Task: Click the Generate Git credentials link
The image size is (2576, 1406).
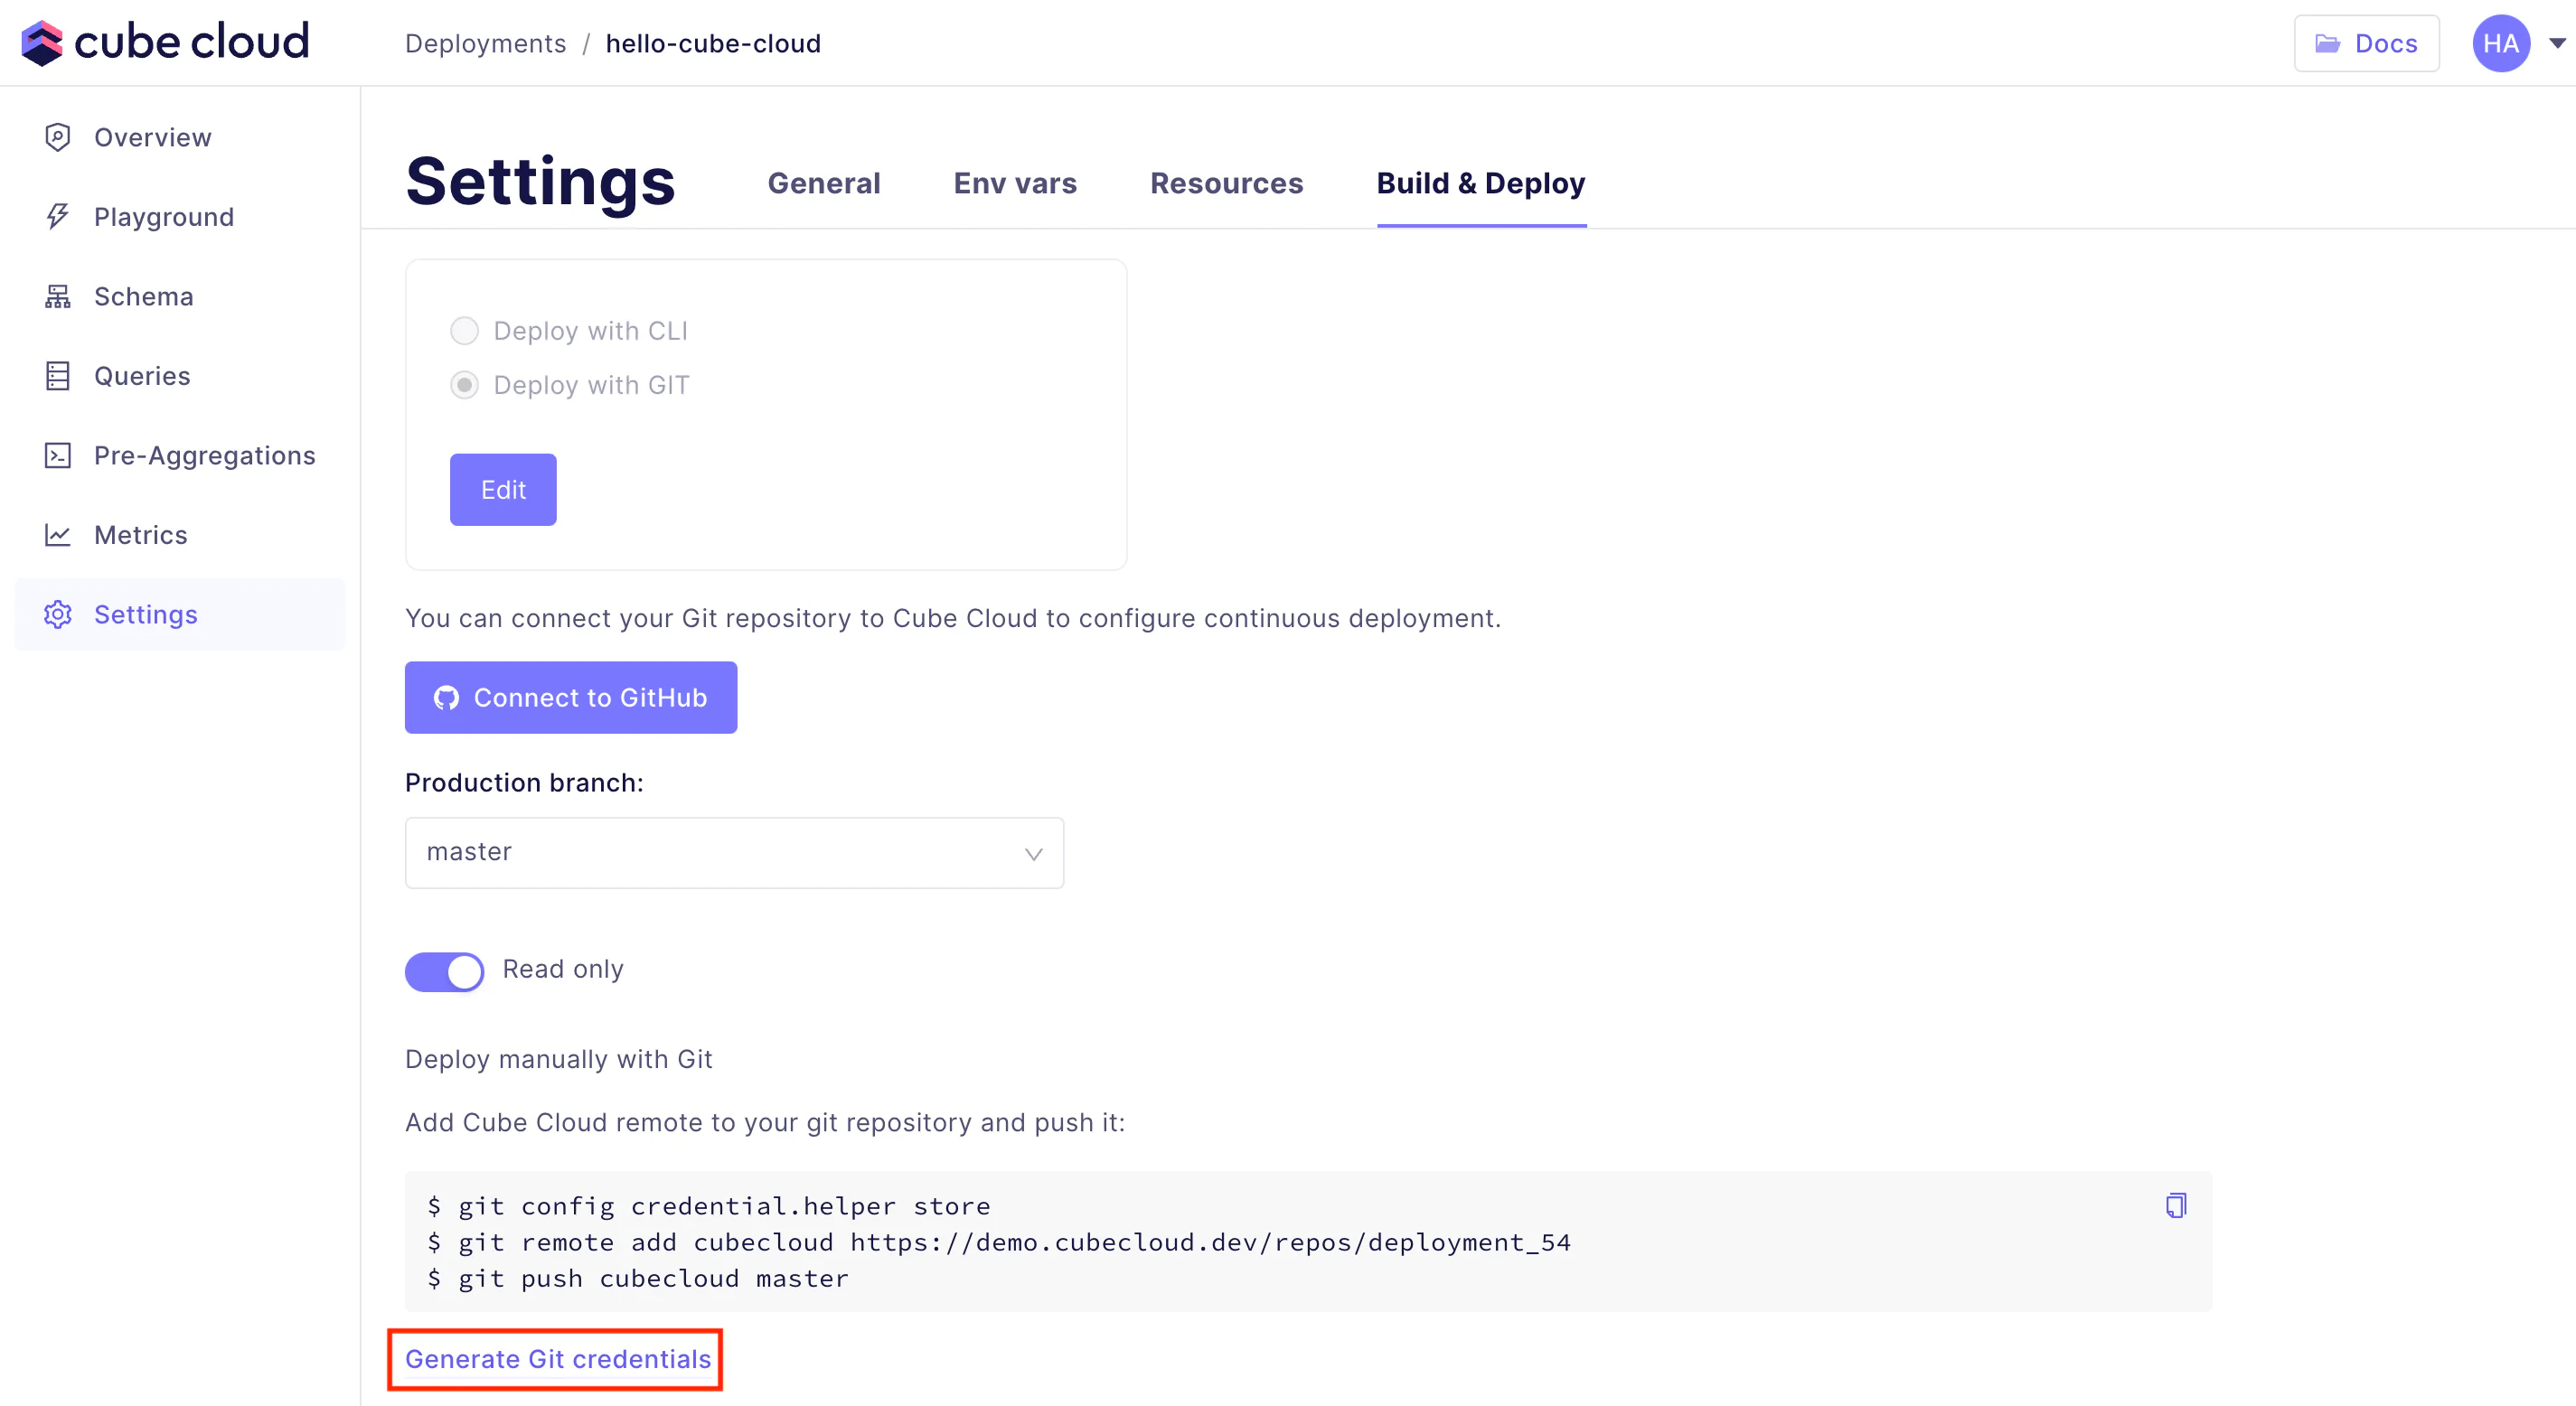Action: pos(557,1359)
